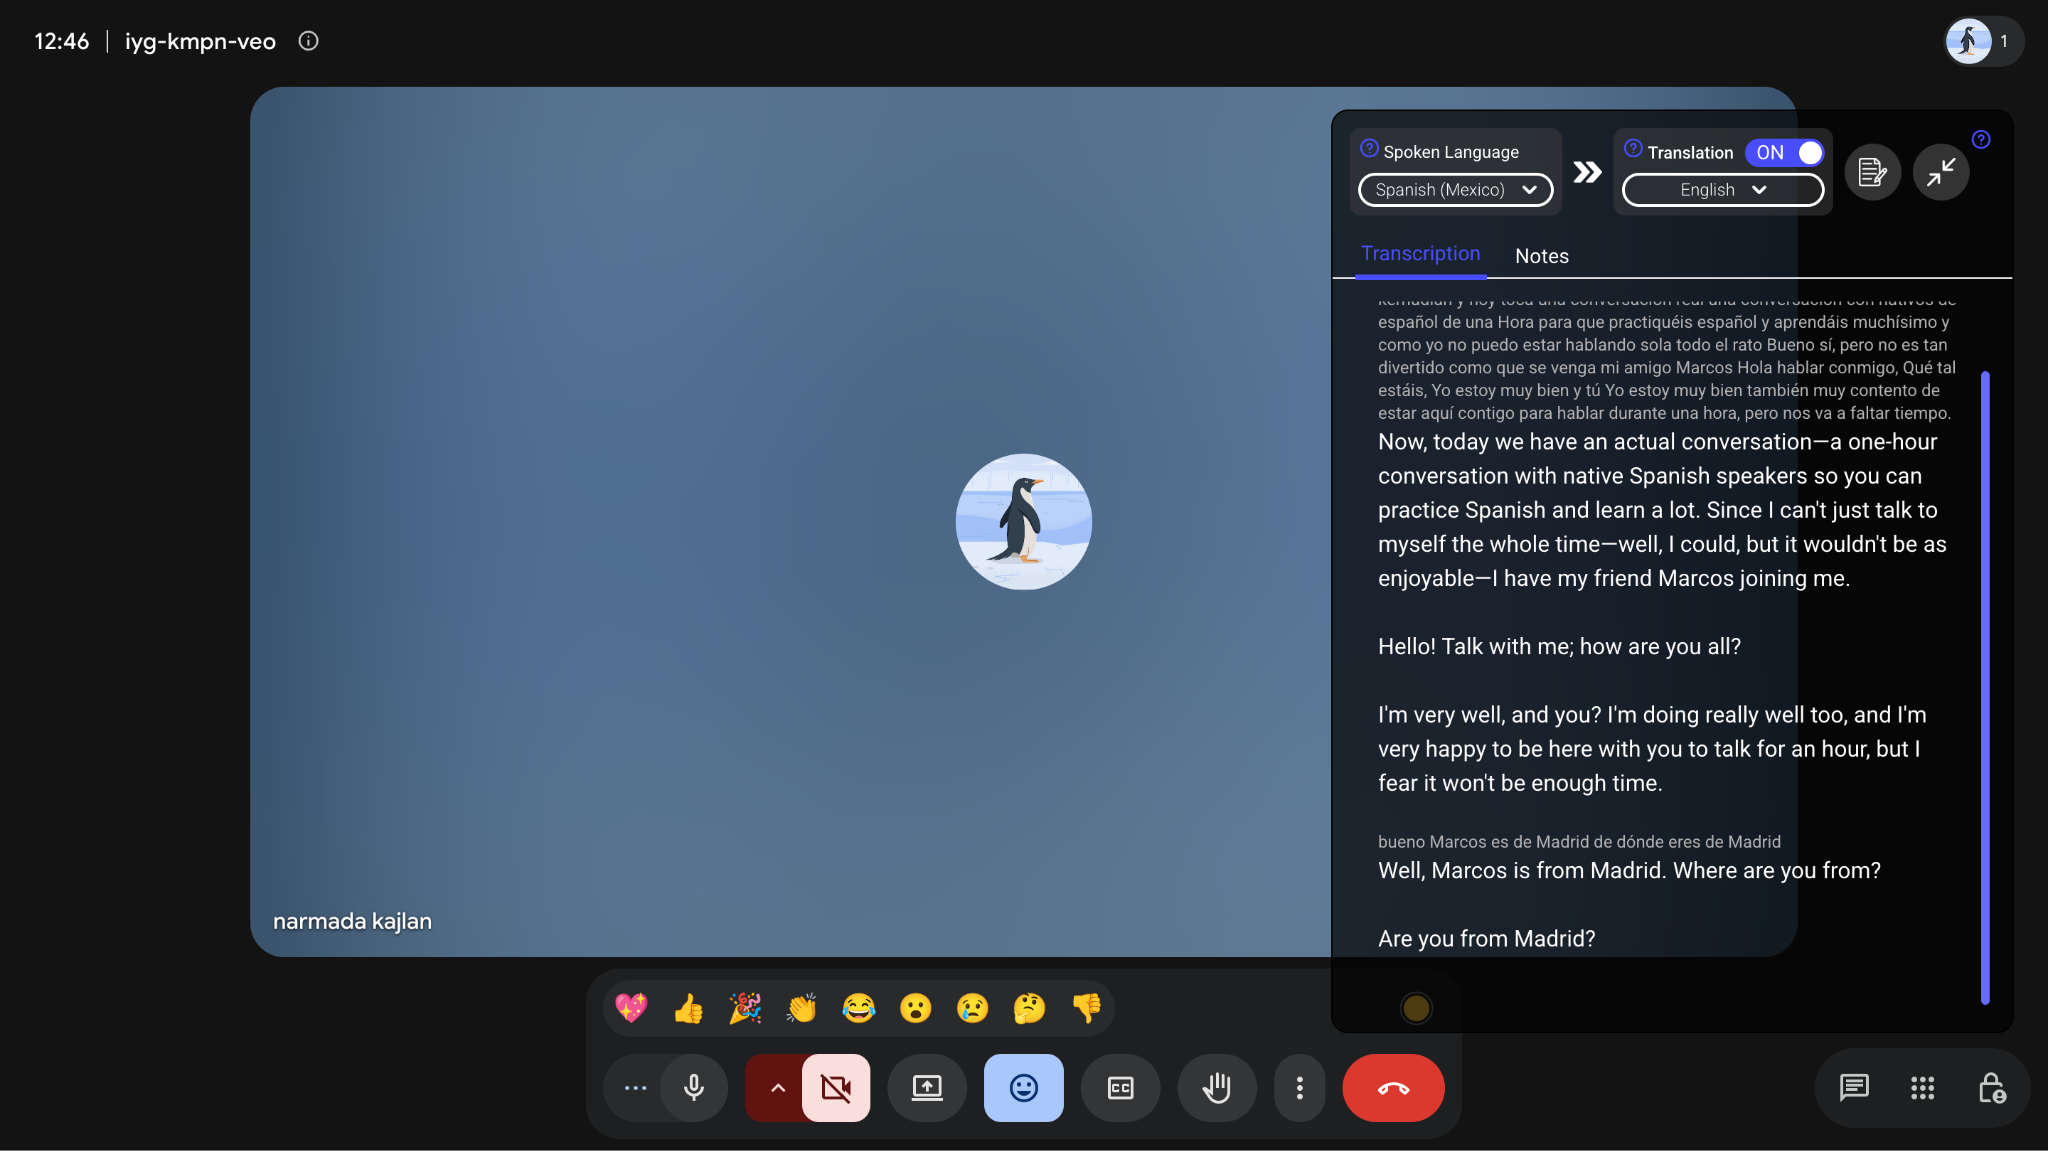Minimize the transcription panel with the collapse arrows

coord(1941,172)
